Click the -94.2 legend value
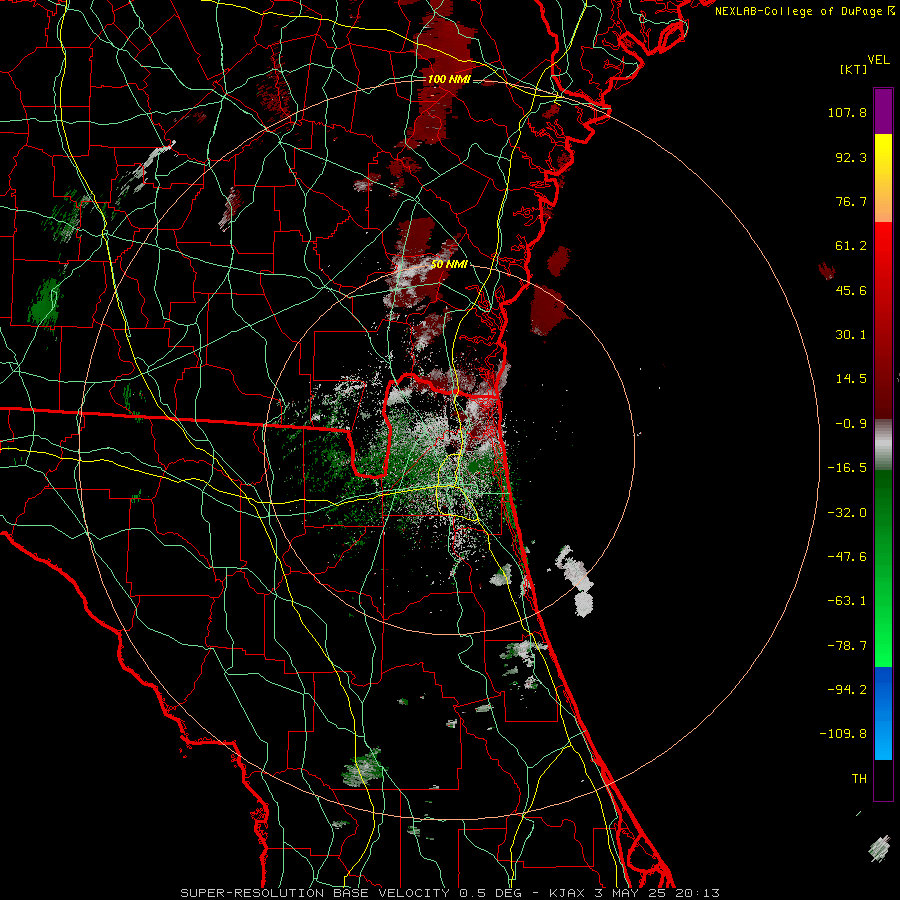 coord(847,690)
